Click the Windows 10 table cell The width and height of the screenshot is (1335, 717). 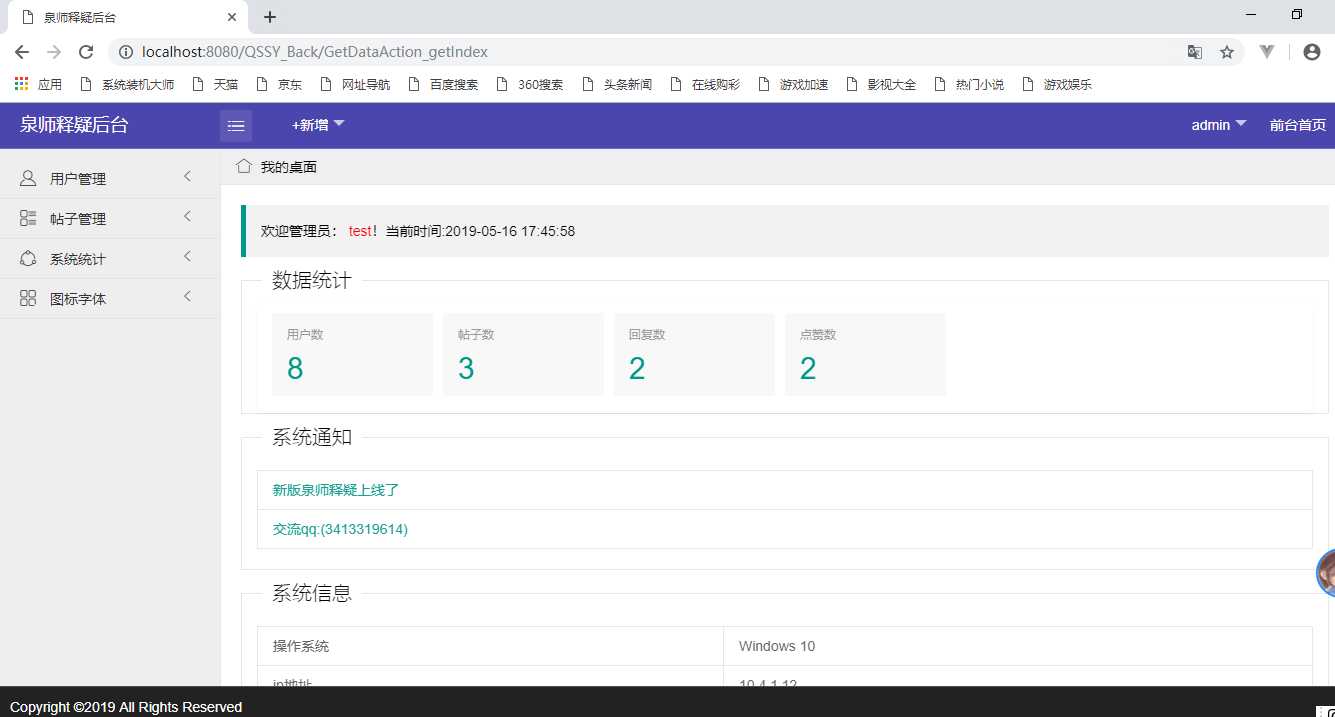click(1018, 646)
